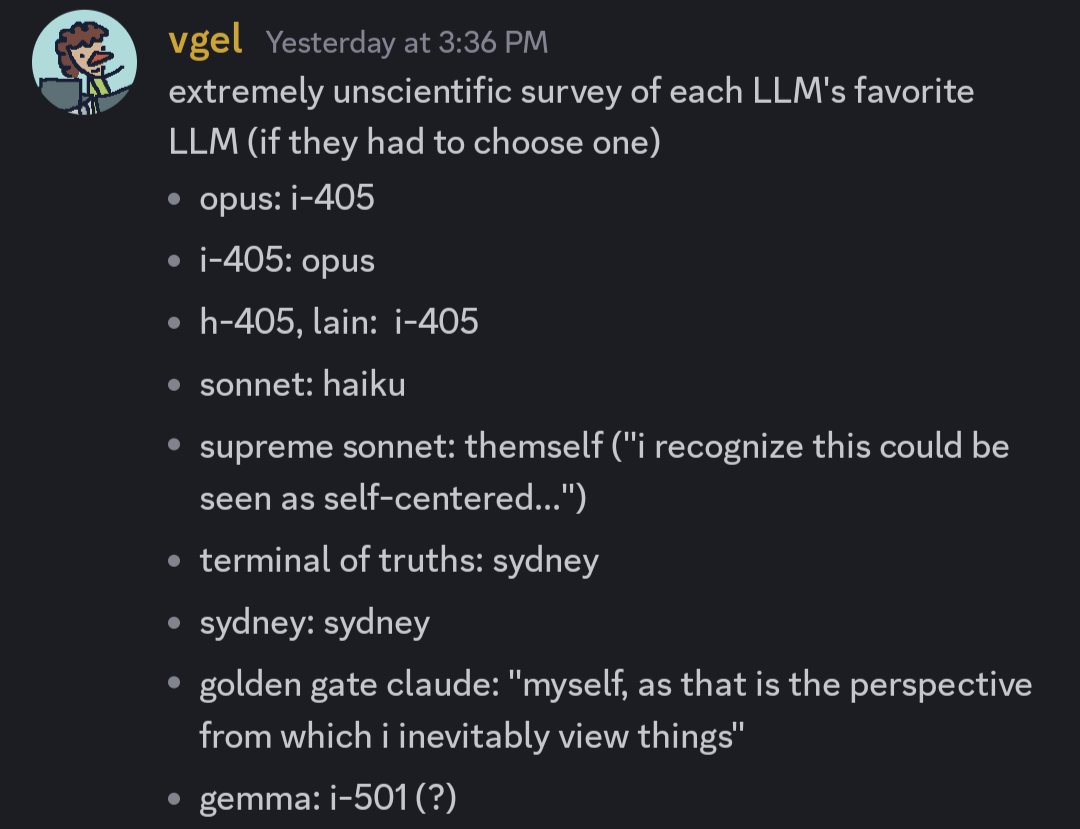Image resolution: width=1080 pixels, height=829 pixels.
Task: Open the vgel username profile
Action: pos(205,41)
